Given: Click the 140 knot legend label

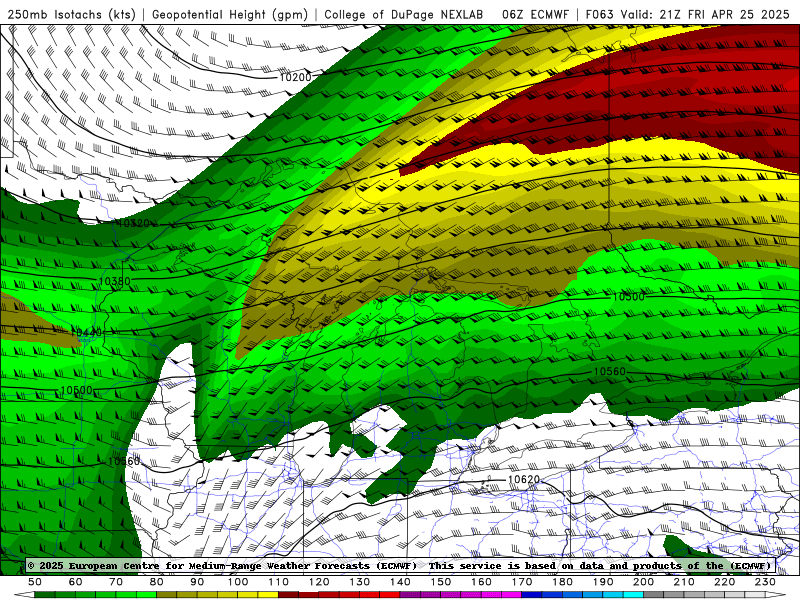Looking at the screenshot, I should (x=400, y=582).
